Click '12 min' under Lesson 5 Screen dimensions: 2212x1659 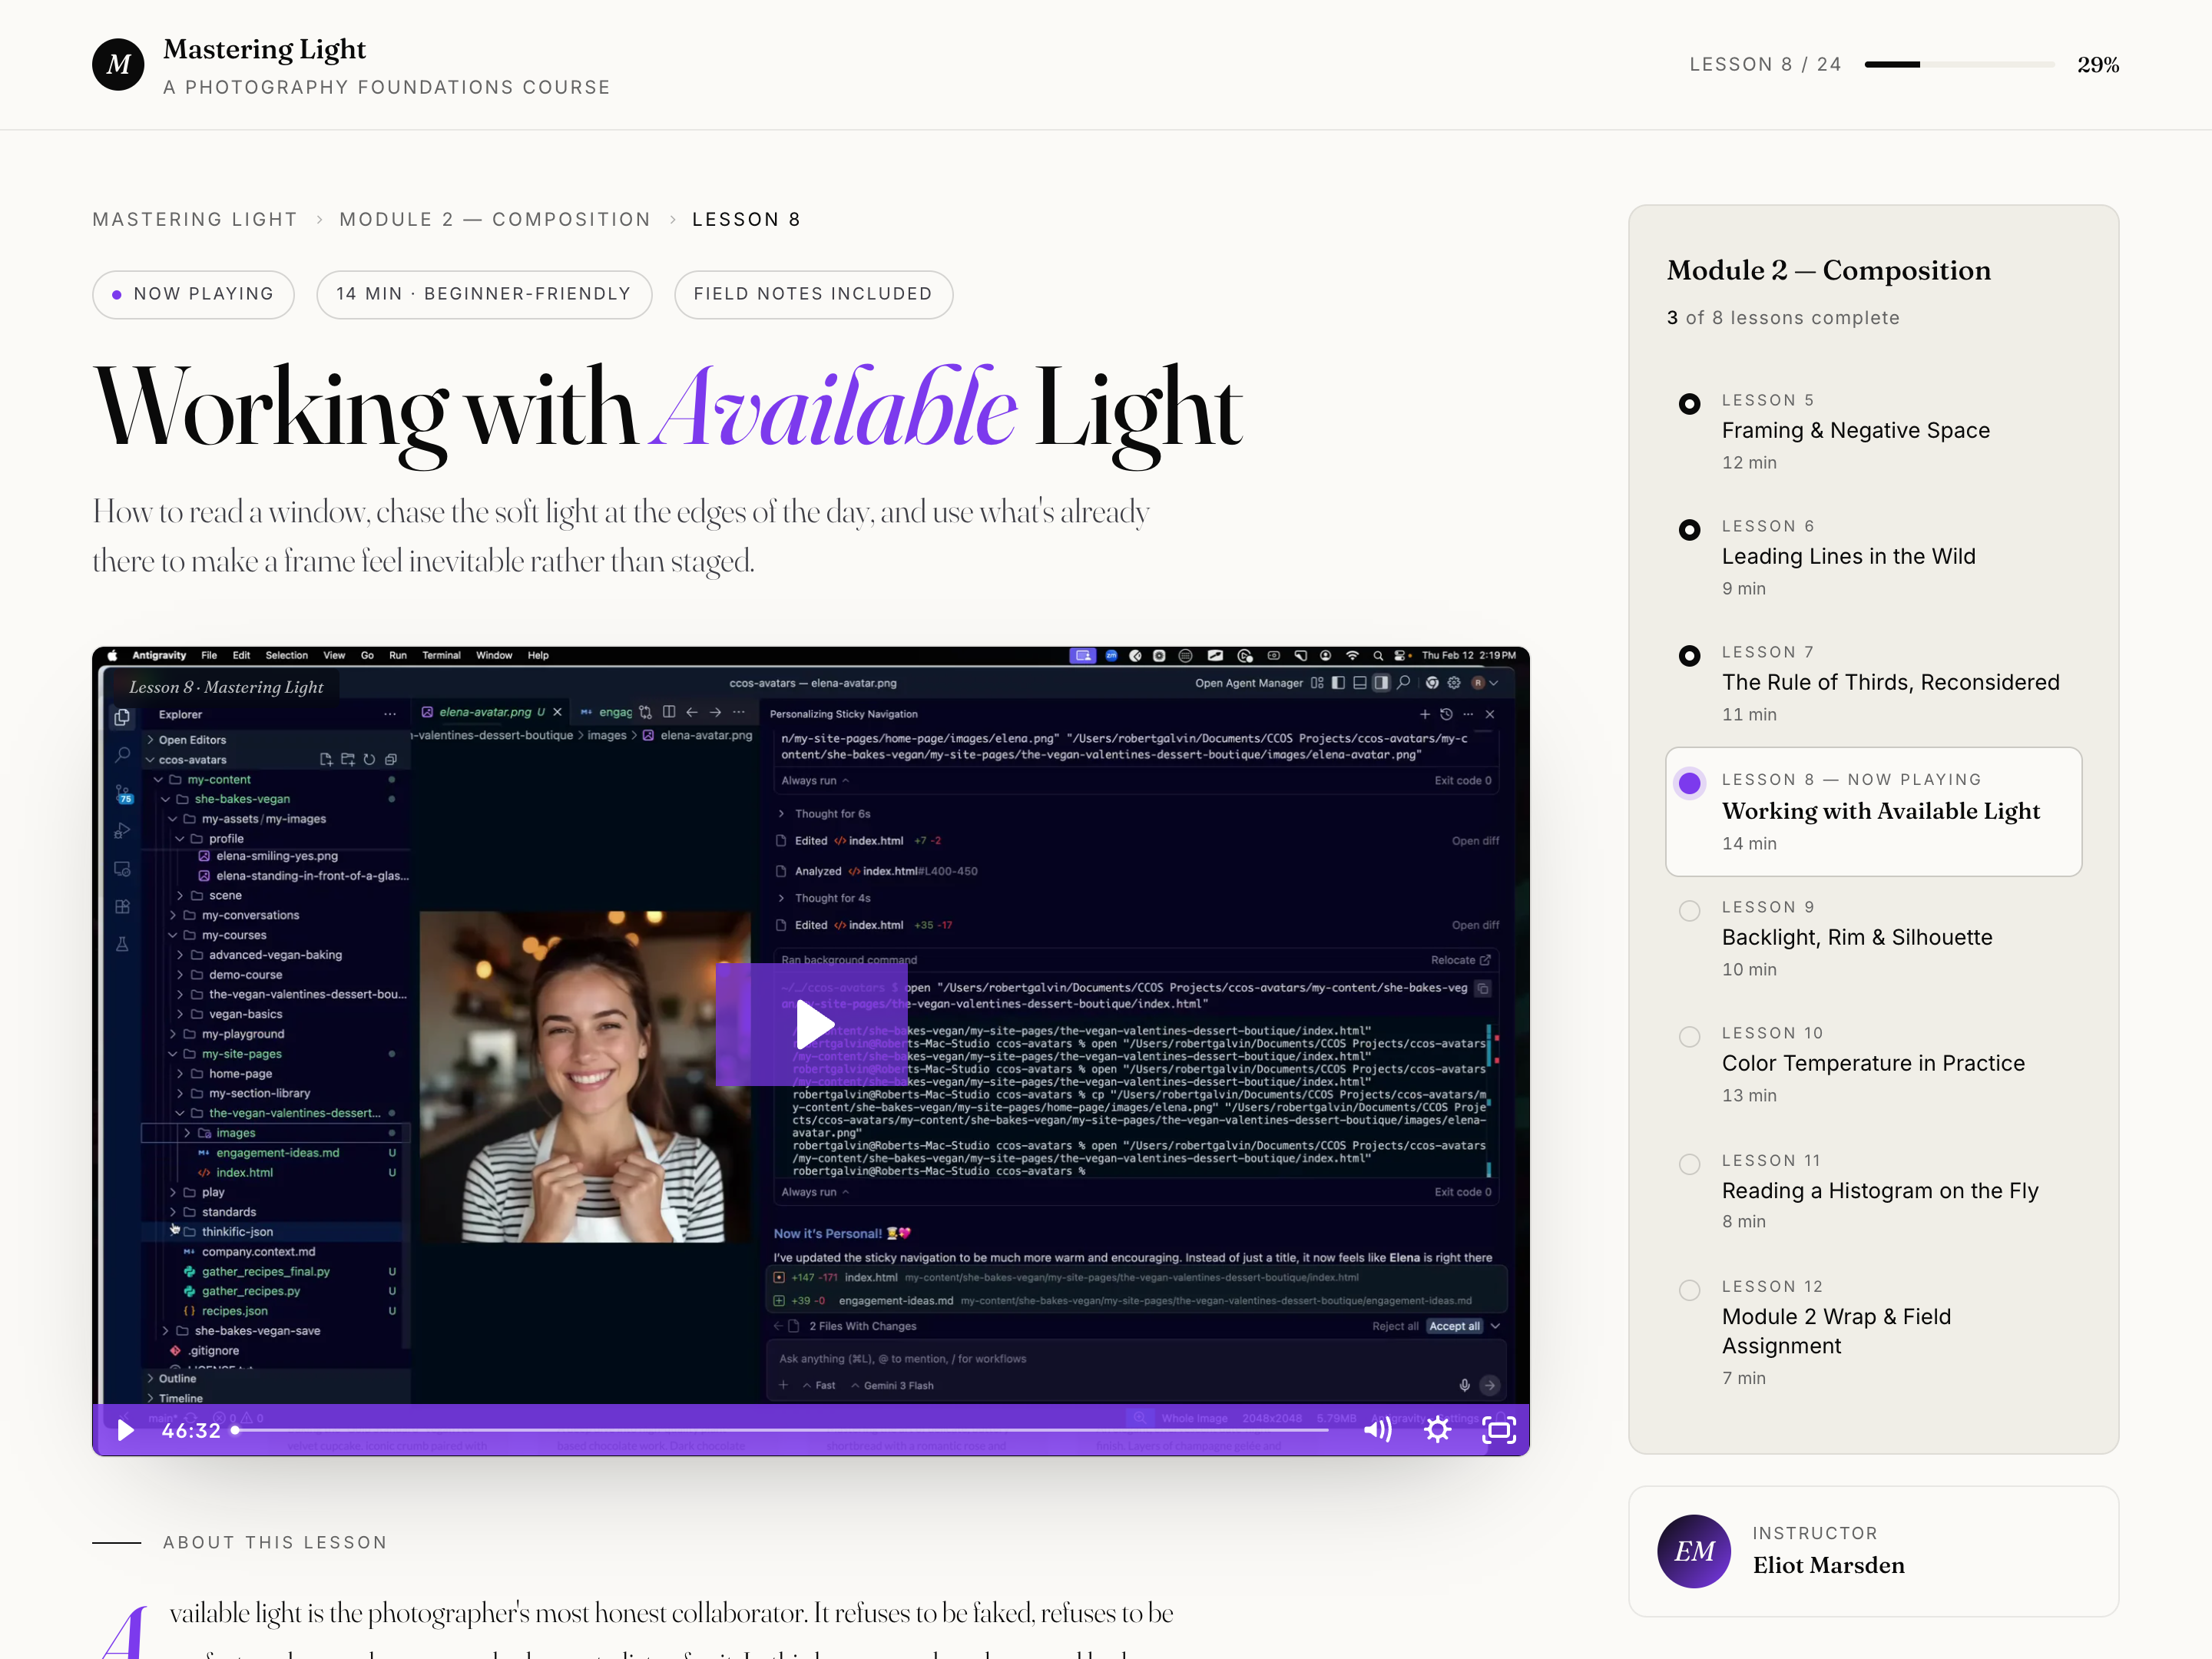[1748, 462]
